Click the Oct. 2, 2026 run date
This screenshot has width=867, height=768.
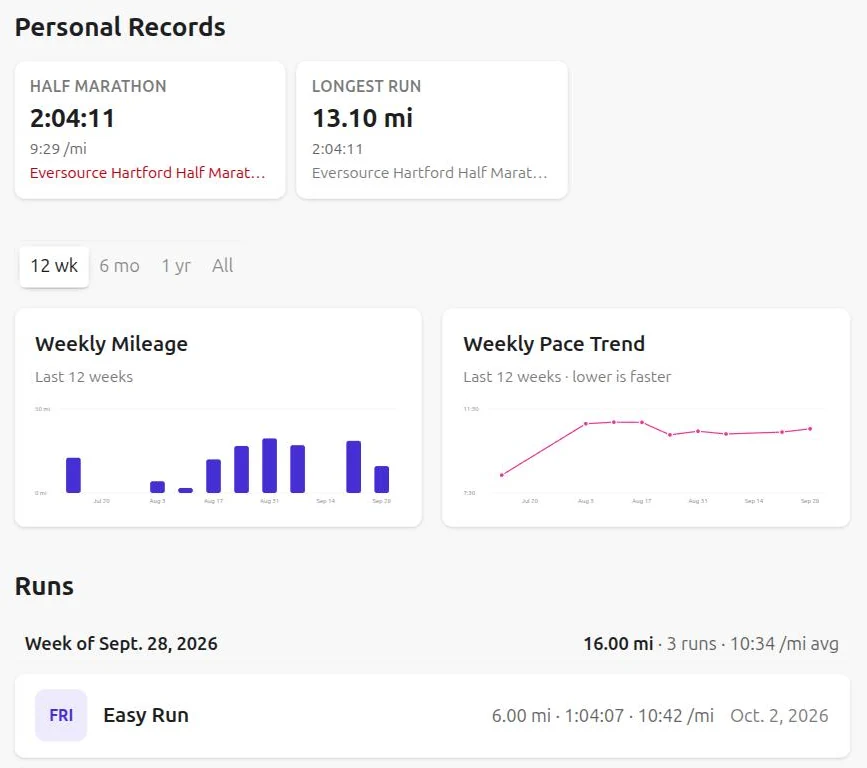[x=779, y=715]
